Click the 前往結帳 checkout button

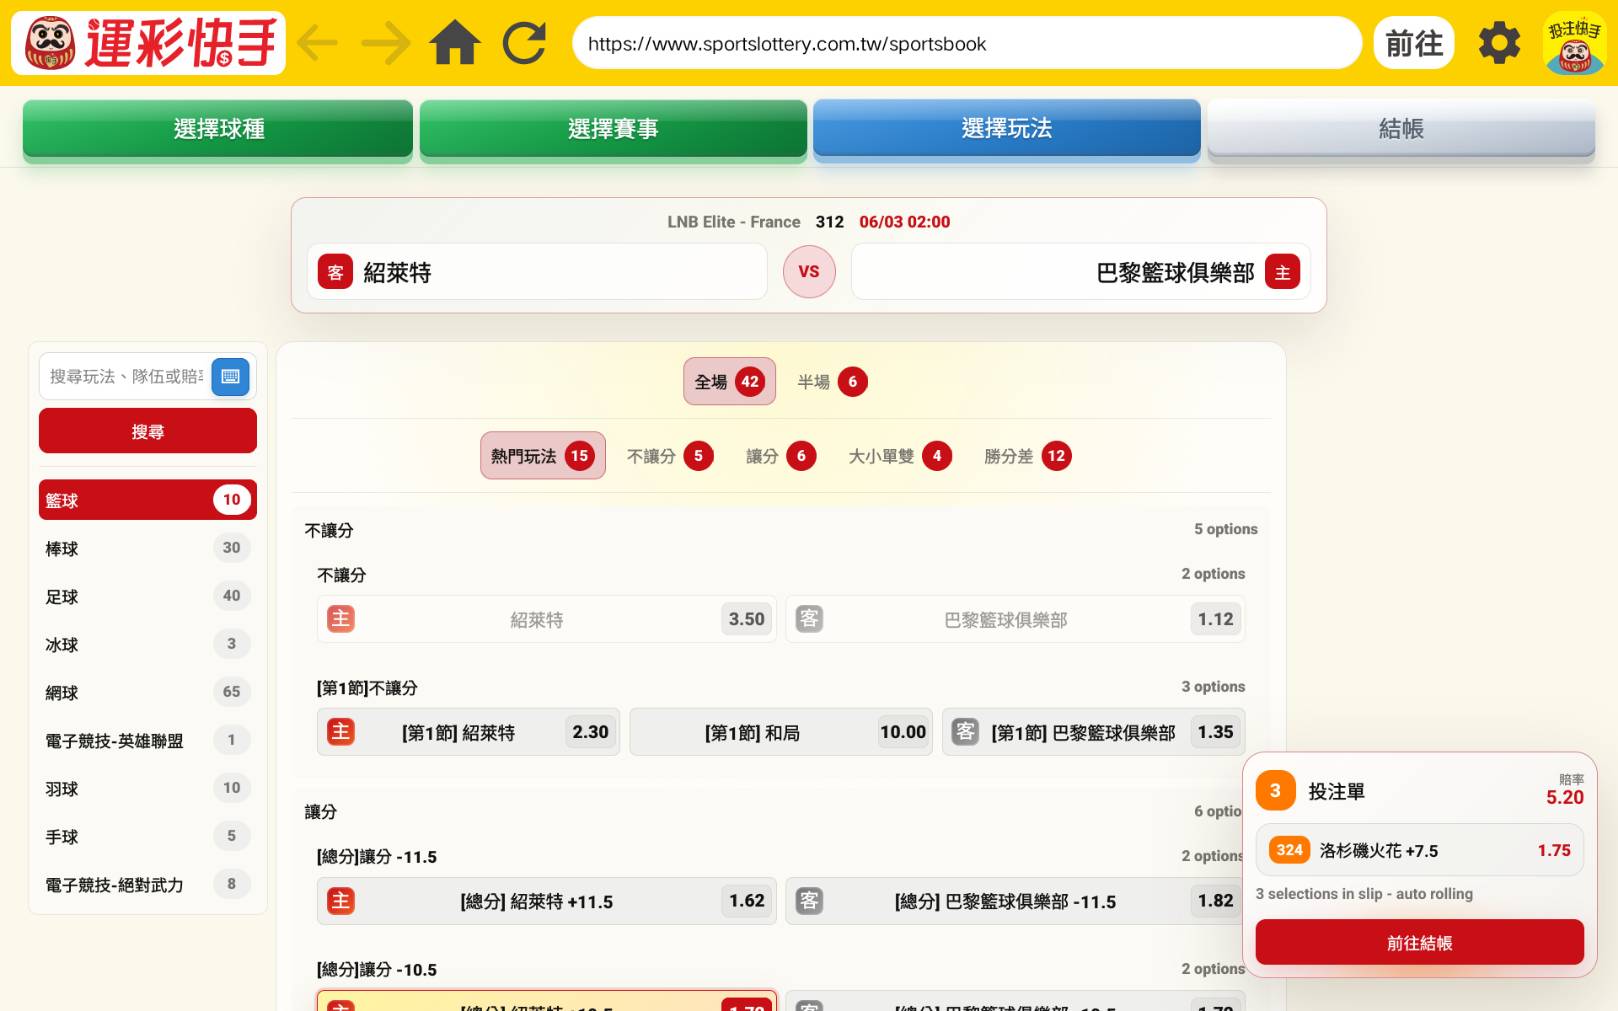pyautogui.click(x=1420, y=942)
